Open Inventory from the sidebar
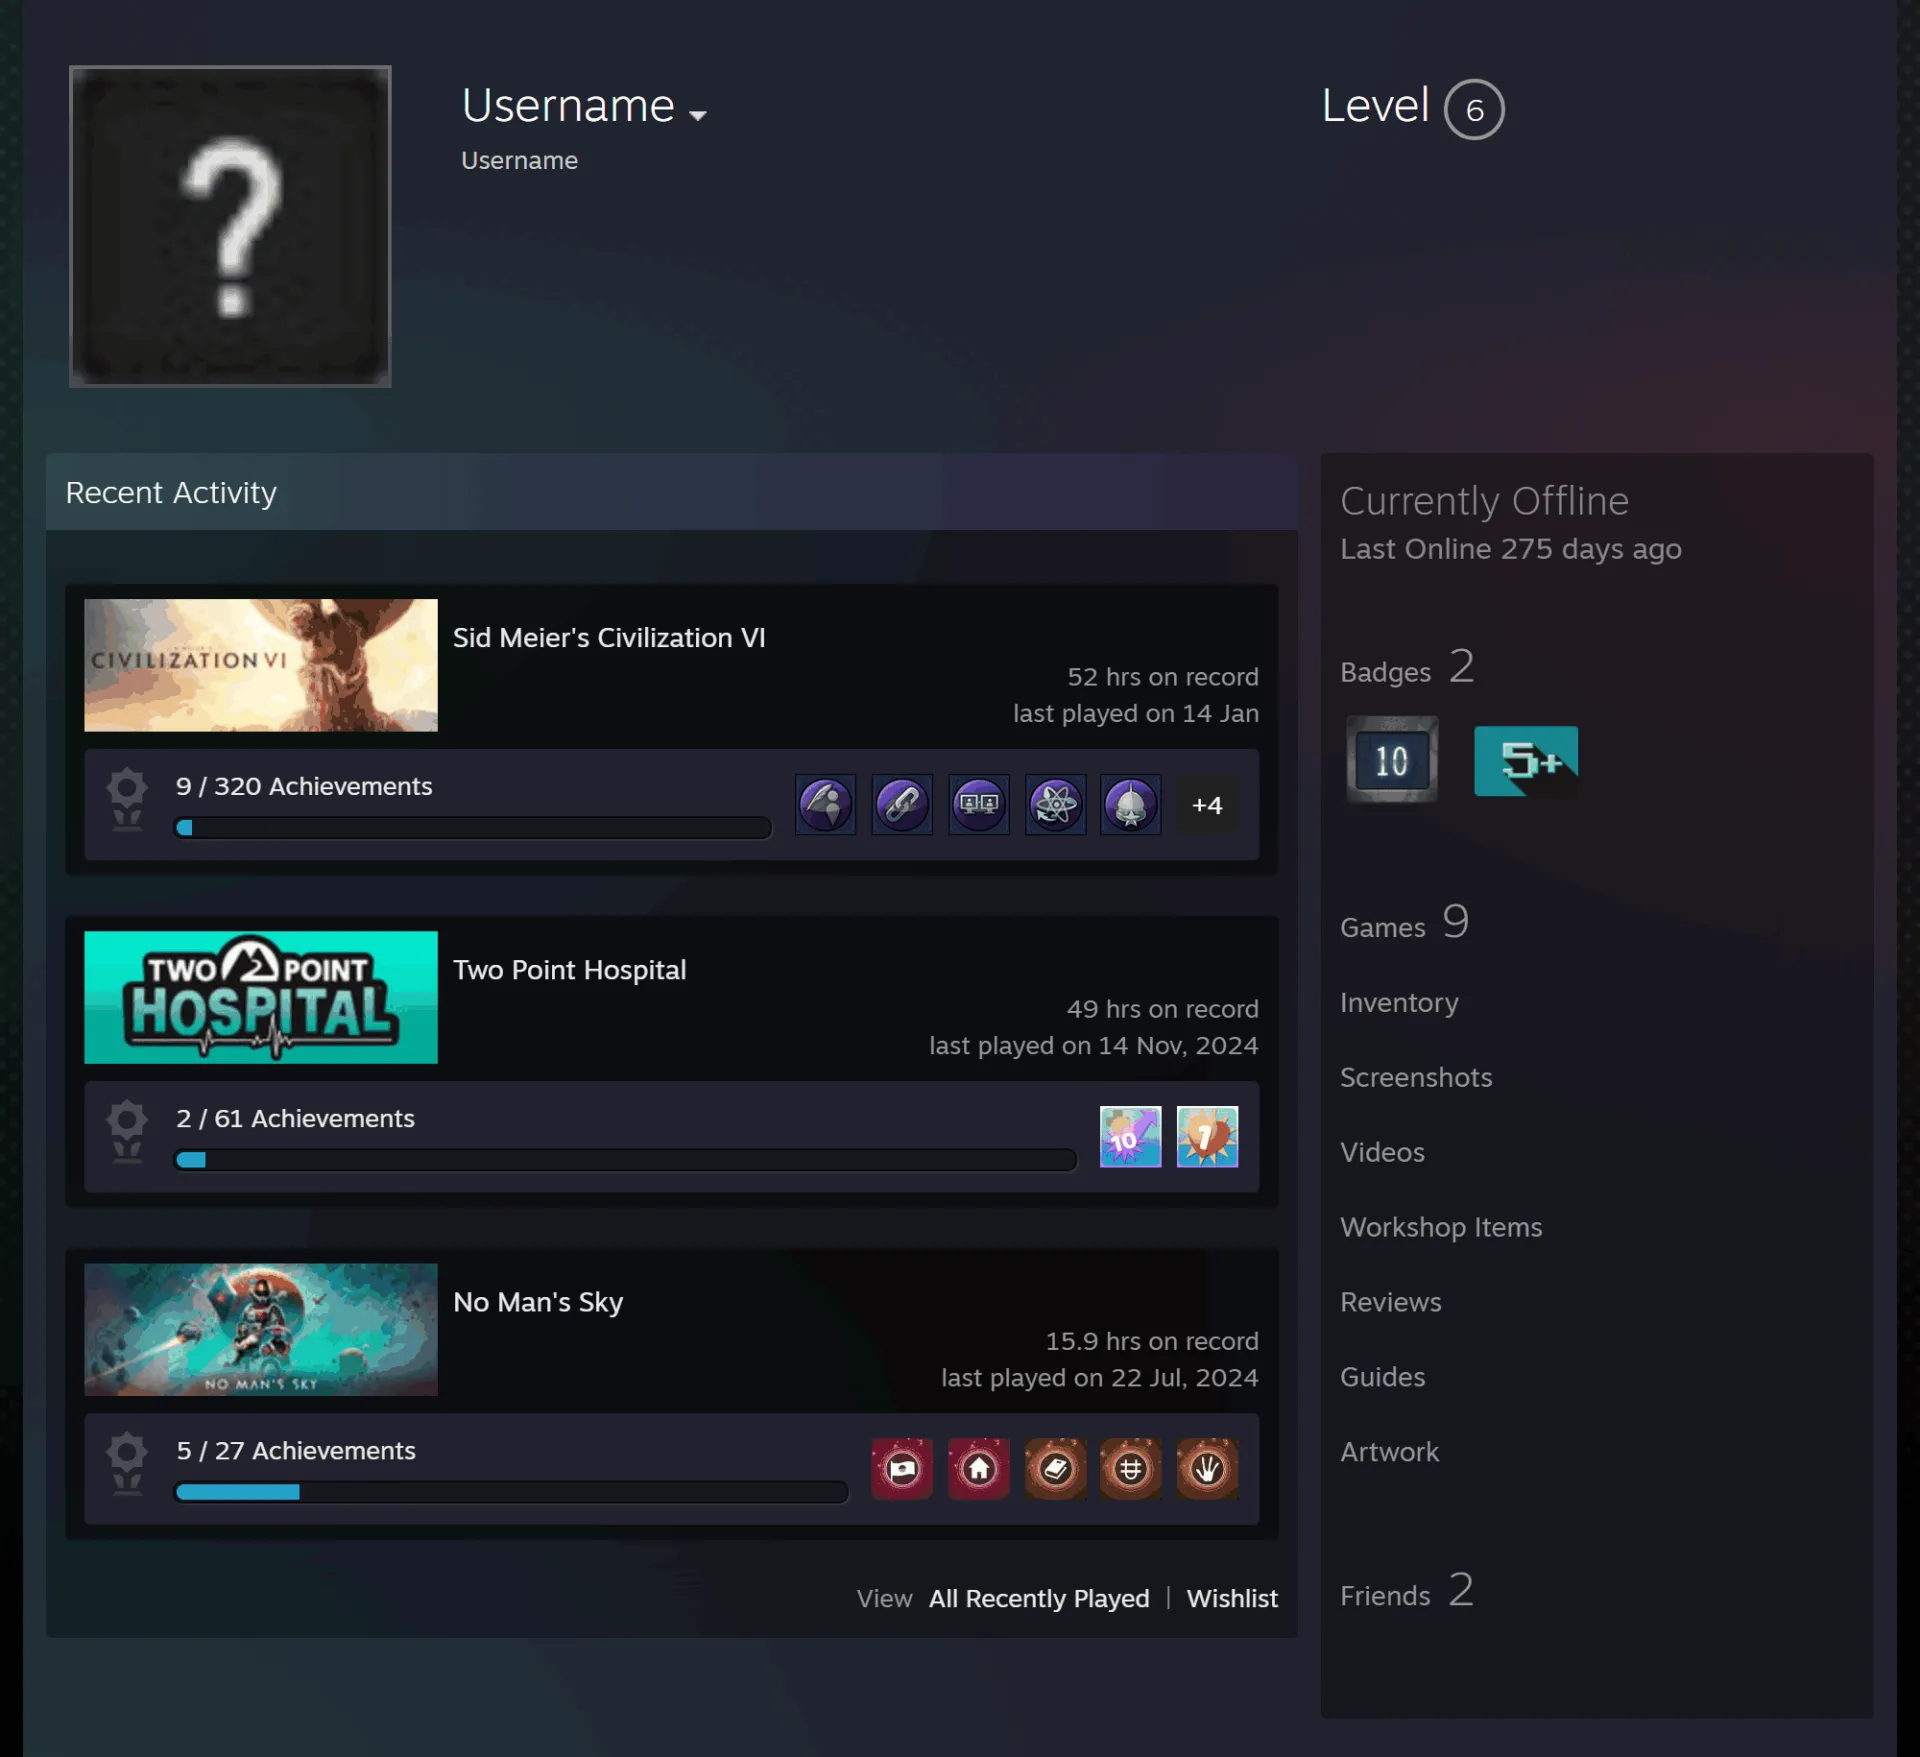 tap(1399, 1002)
